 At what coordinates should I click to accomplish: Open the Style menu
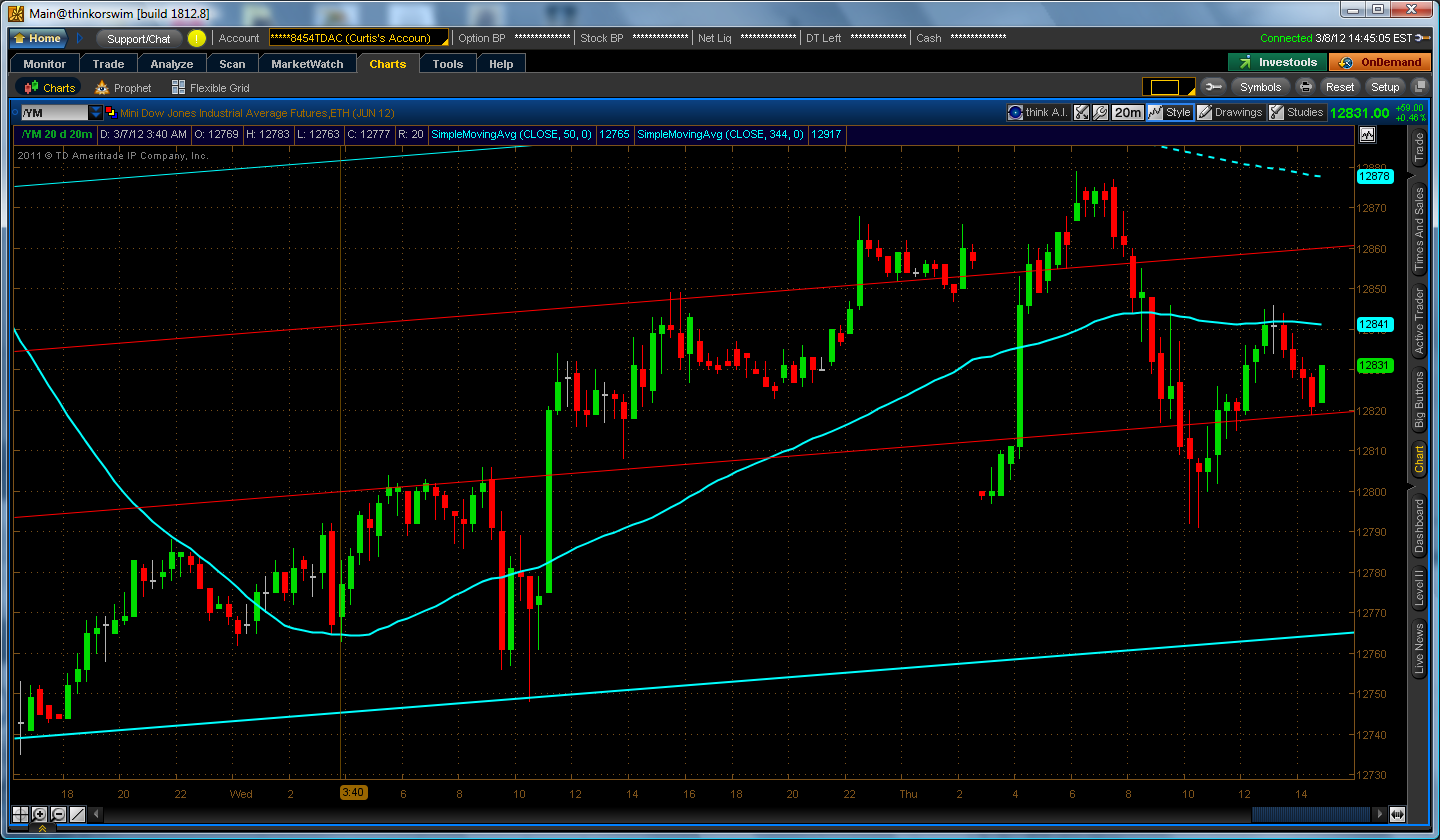tap(1170, 112)
